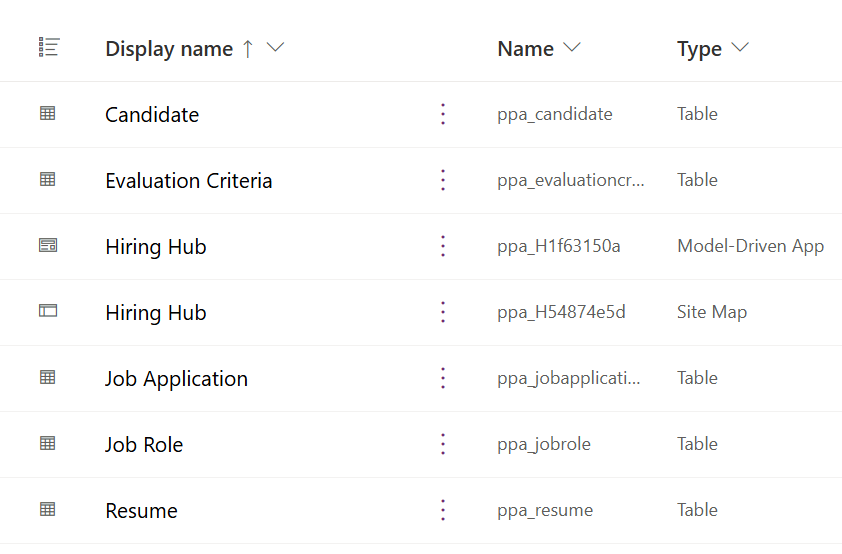Click the table icon beside Job Application

tap(47, 378)
